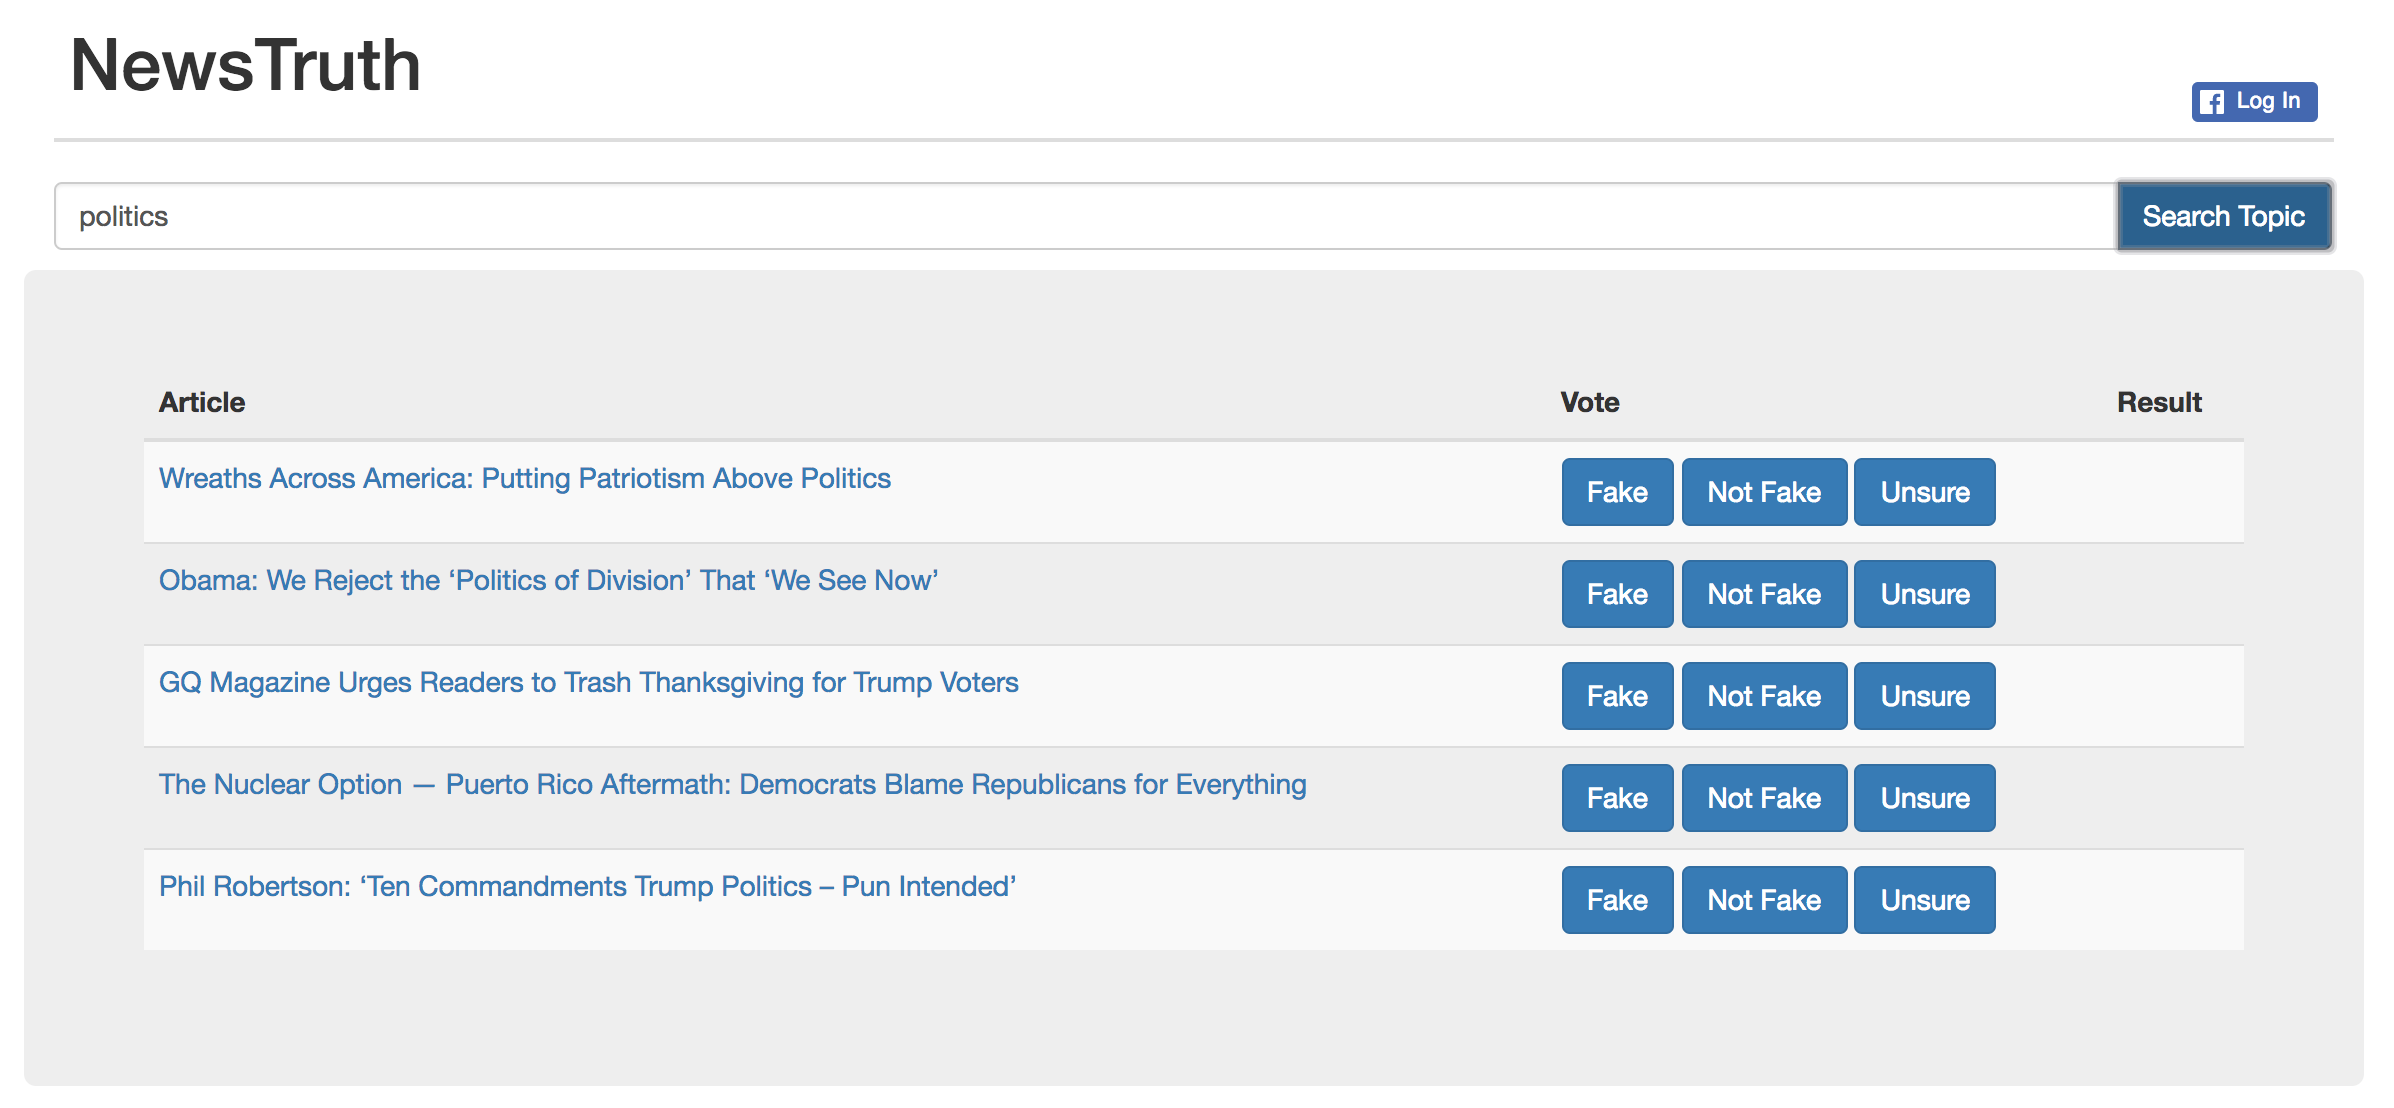Click the Search Topic button
Viewport: 2394px width, 1108px height.
(2223, 216)
